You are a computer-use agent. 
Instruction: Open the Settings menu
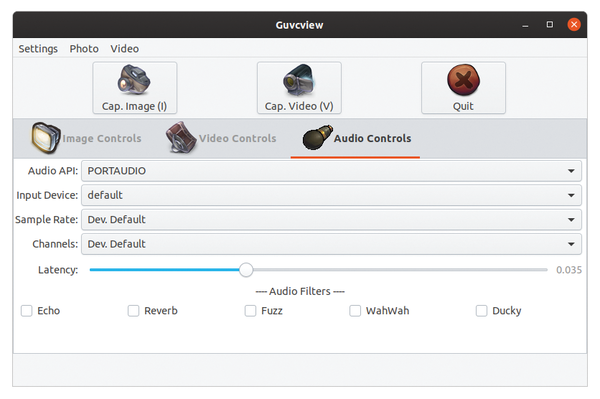click(38, 49)
